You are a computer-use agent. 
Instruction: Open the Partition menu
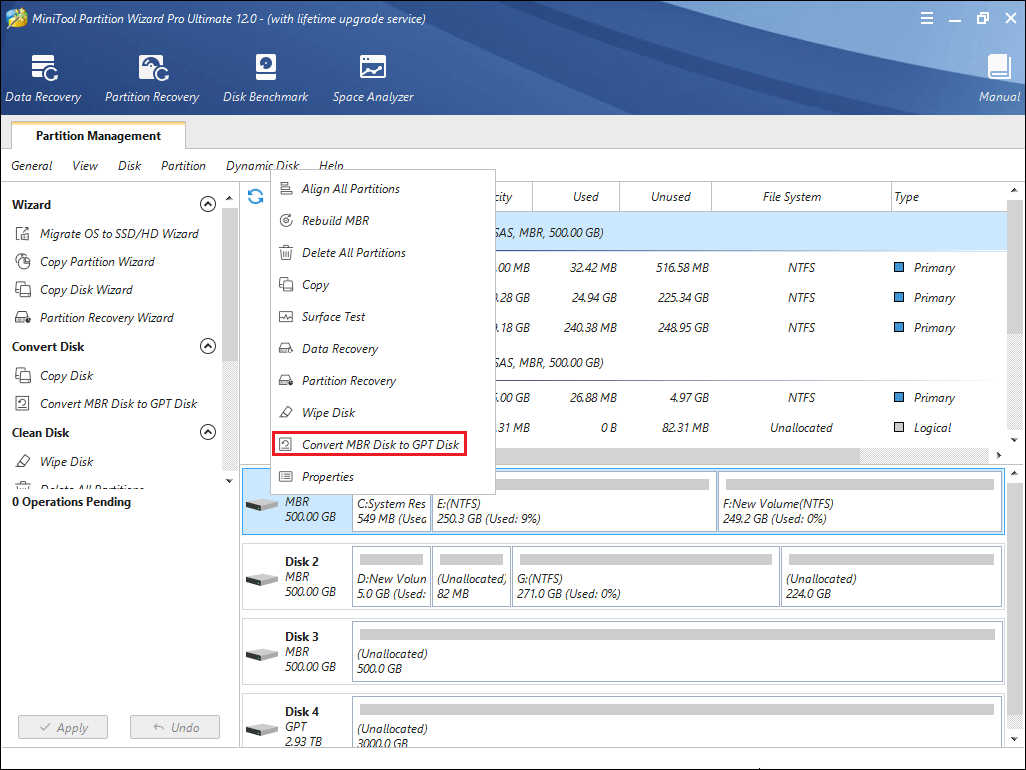(183, 166)
